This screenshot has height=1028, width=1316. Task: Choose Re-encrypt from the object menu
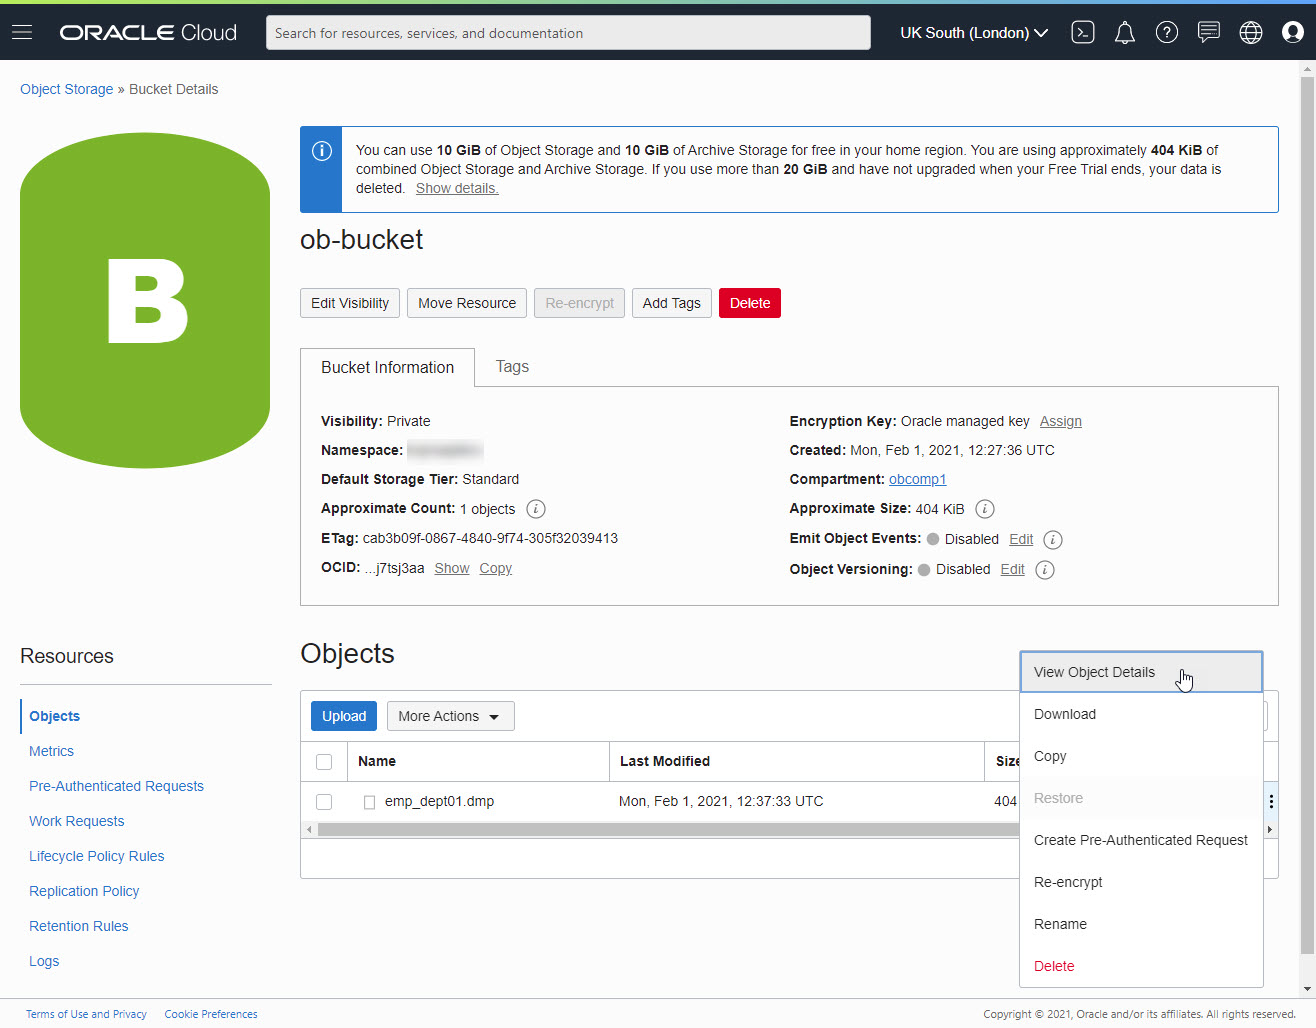(x=1141, y=882)
